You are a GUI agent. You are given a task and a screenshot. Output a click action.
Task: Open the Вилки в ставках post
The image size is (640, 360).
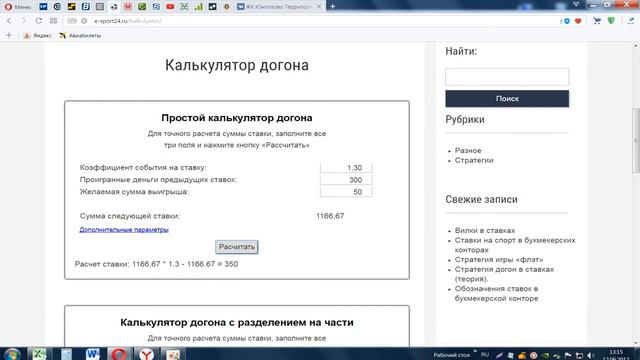tap(485, 231)
